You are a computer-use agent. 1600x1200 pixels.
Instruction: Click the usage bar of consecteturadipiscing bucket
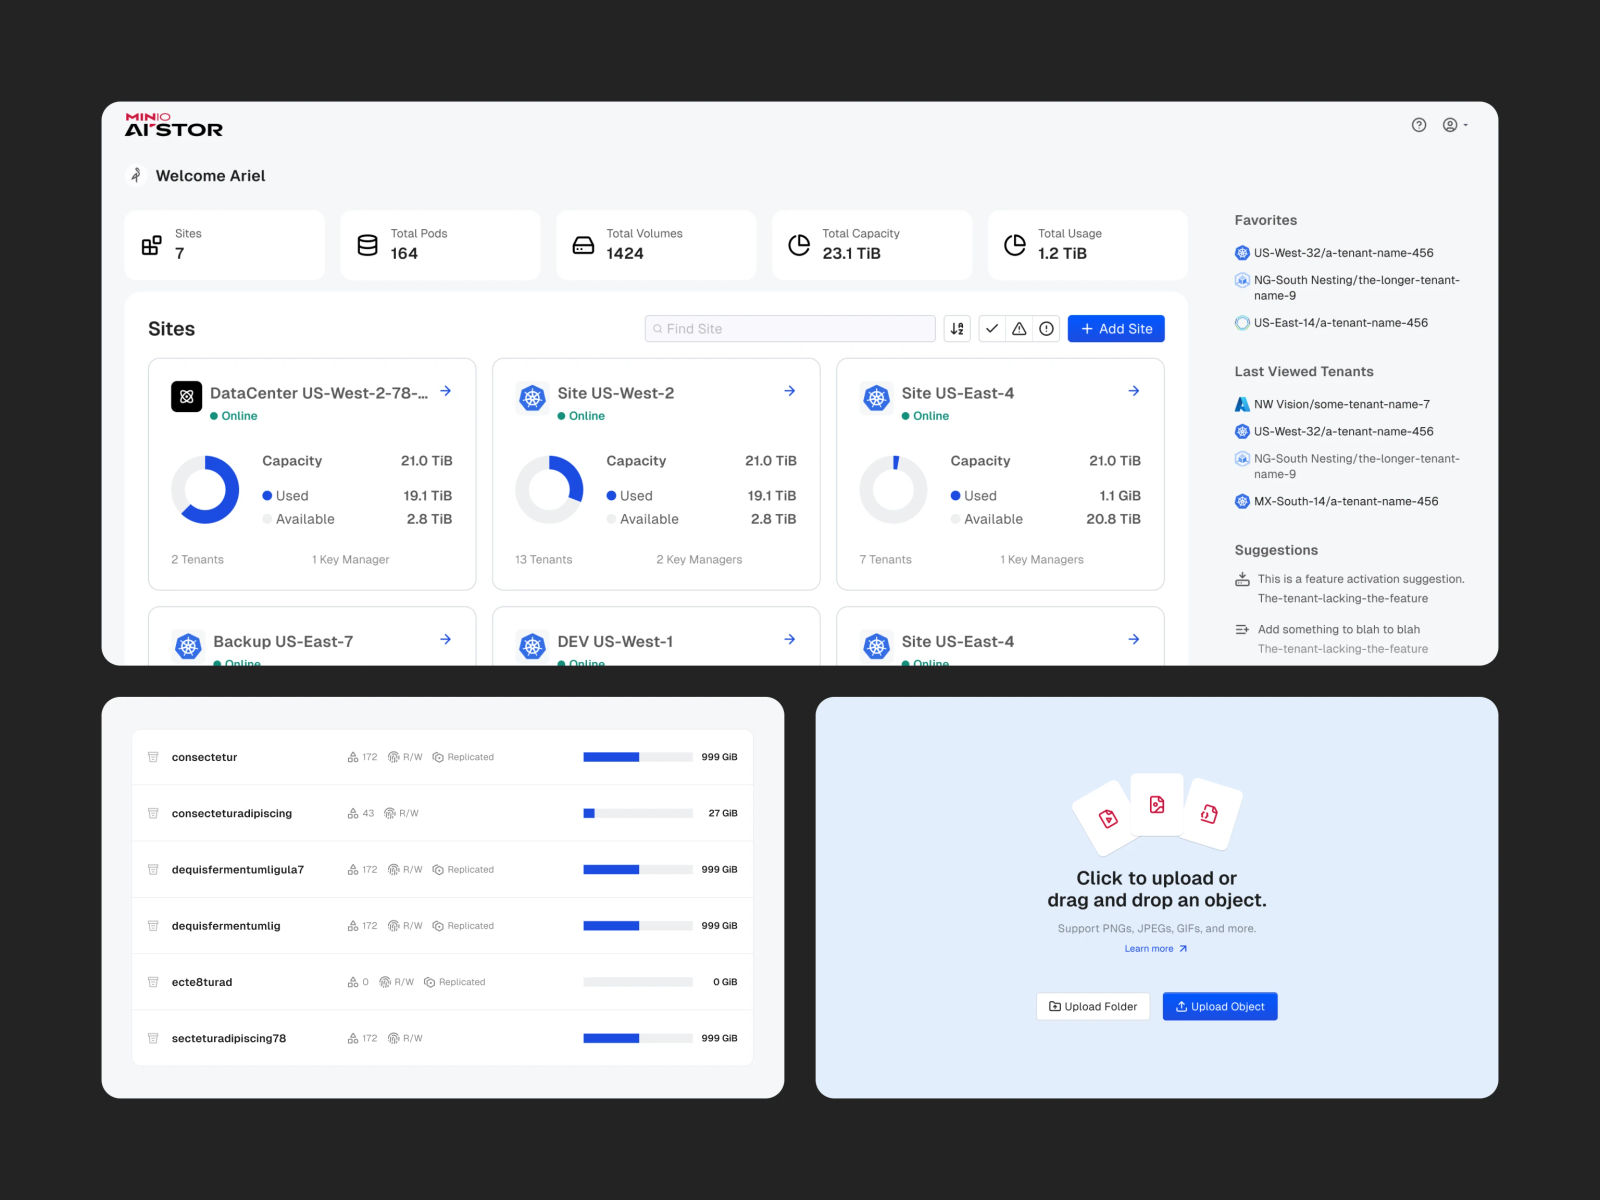tap(638, 813)
